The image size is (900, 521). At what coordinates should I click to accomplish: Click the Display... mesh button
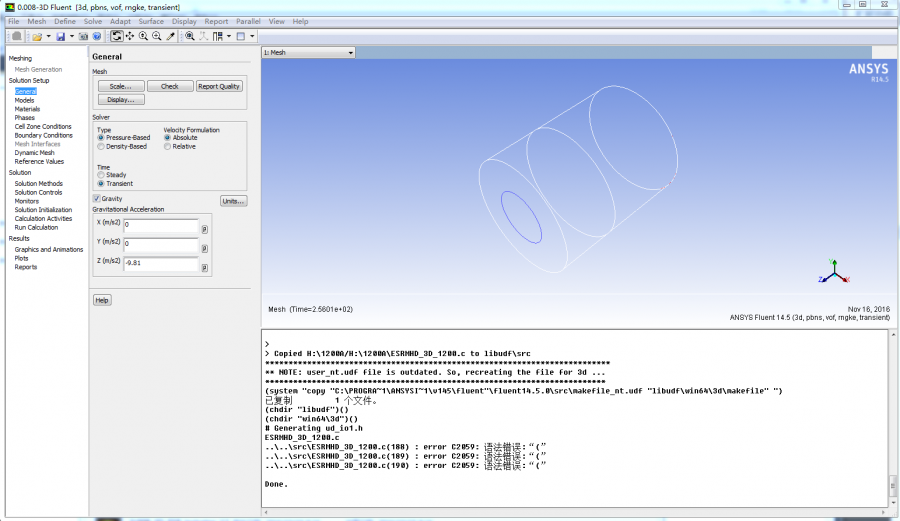pyautogui.click(x=121, y=100)
